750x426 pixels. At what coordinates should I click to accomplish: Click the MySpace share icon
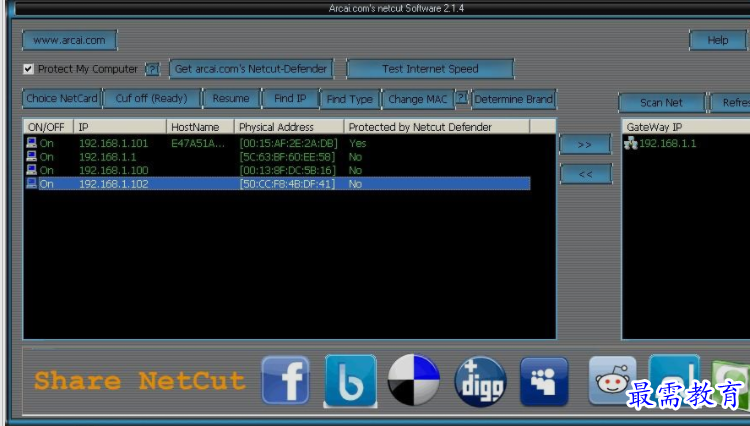pos(544,381)
